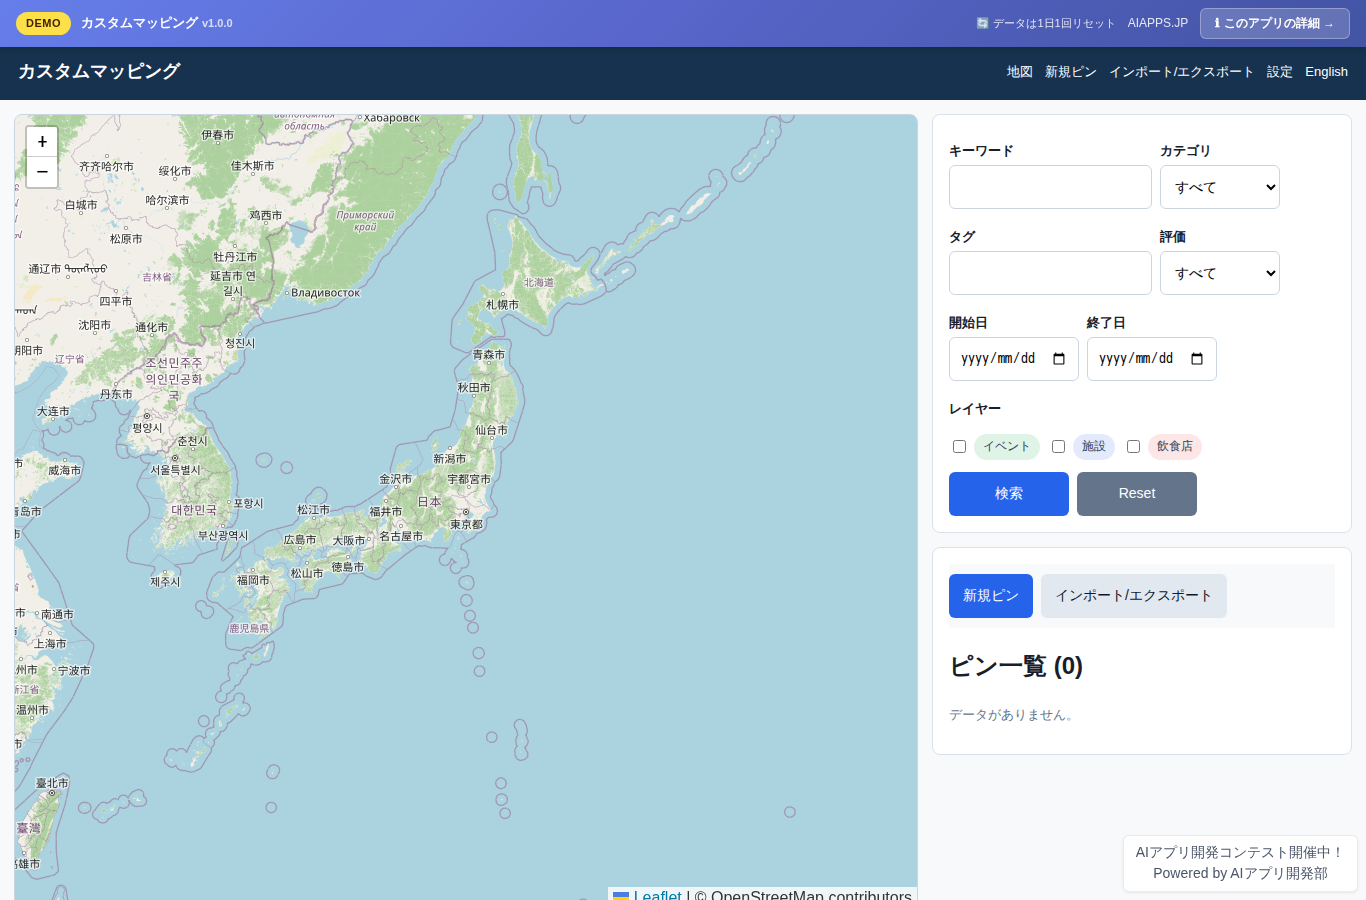
Task: Click the DEMO badge
Action: pyautogui.click(x=43, y=23)
